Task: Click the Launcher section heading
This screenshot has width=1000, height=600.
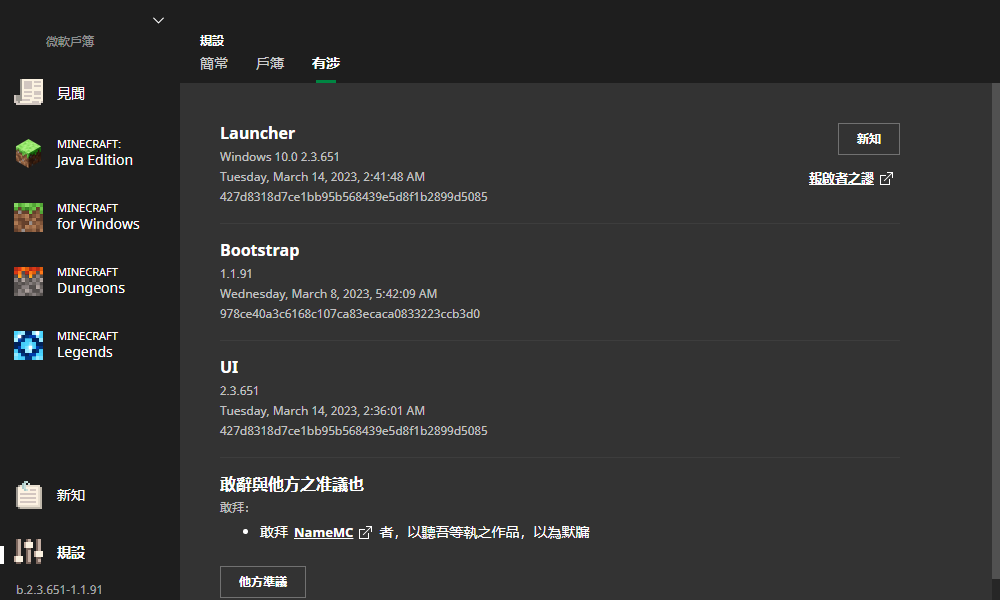Action: point(258,133)
